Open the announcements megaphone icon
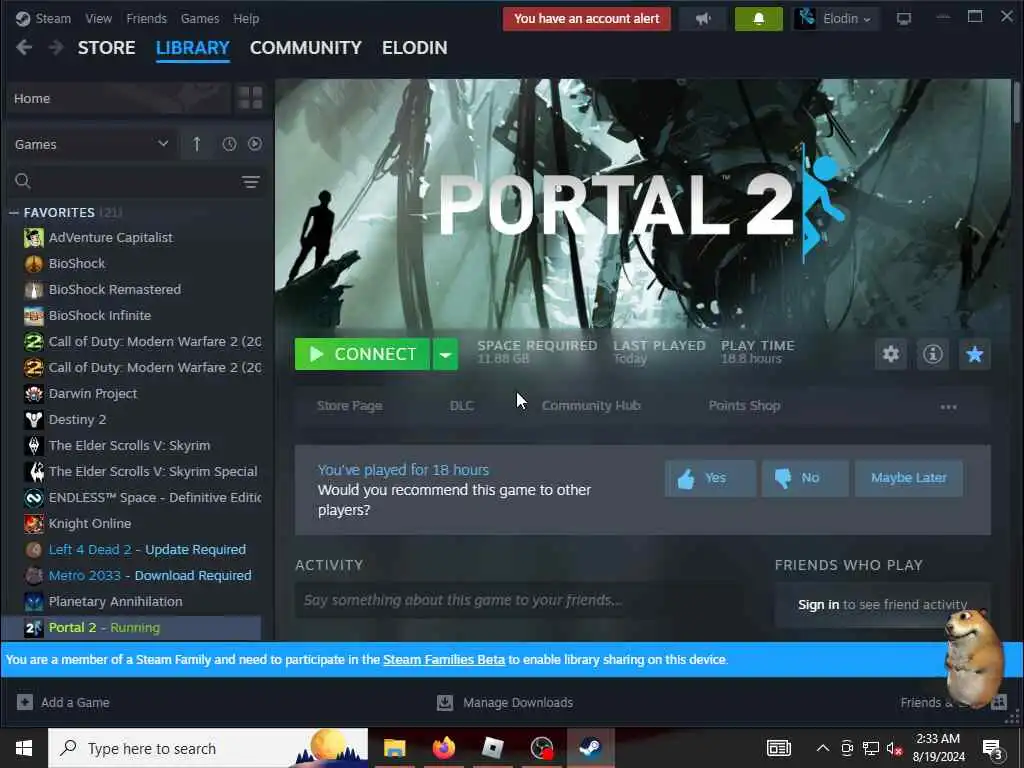This screenshot has height=768, width=1024. (703, 19)
